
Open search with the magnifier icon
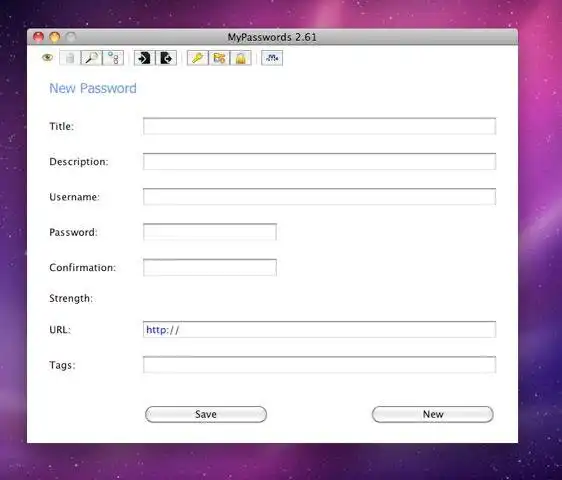[x=91, y=58]
